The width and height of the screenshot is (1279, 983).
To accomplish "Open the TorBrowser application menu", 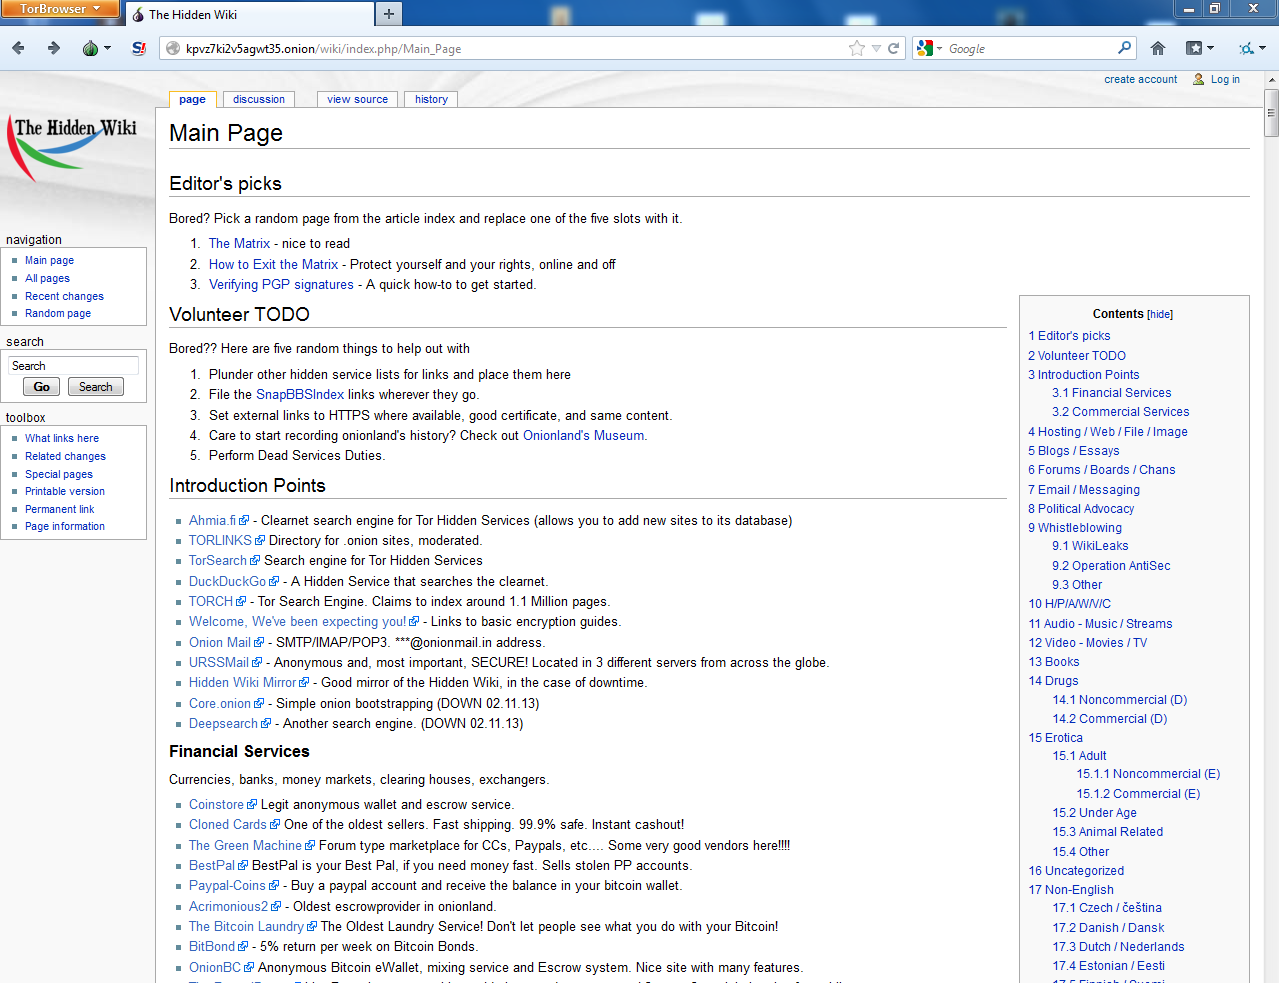I will (x=60, y=9).
